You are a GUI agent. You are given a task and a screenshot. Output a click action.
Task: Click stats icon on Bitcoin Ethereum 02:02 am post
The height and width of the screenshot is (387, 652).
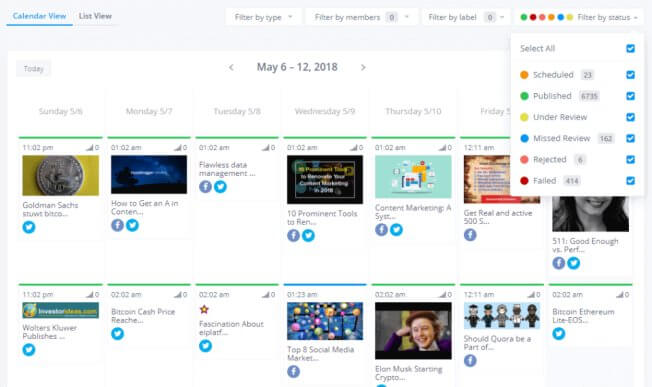click(x=620, y=294)
